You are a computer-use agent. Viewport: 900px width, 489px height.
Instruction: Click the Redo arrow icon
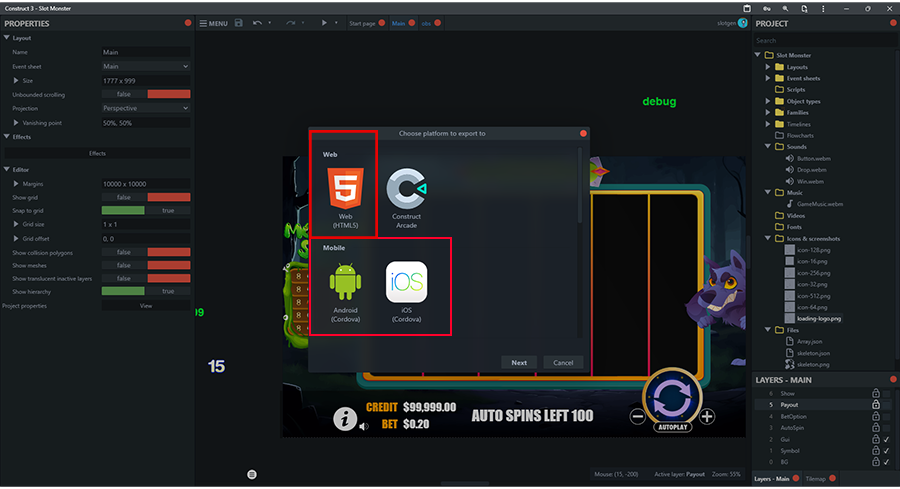tap(290, 23)
